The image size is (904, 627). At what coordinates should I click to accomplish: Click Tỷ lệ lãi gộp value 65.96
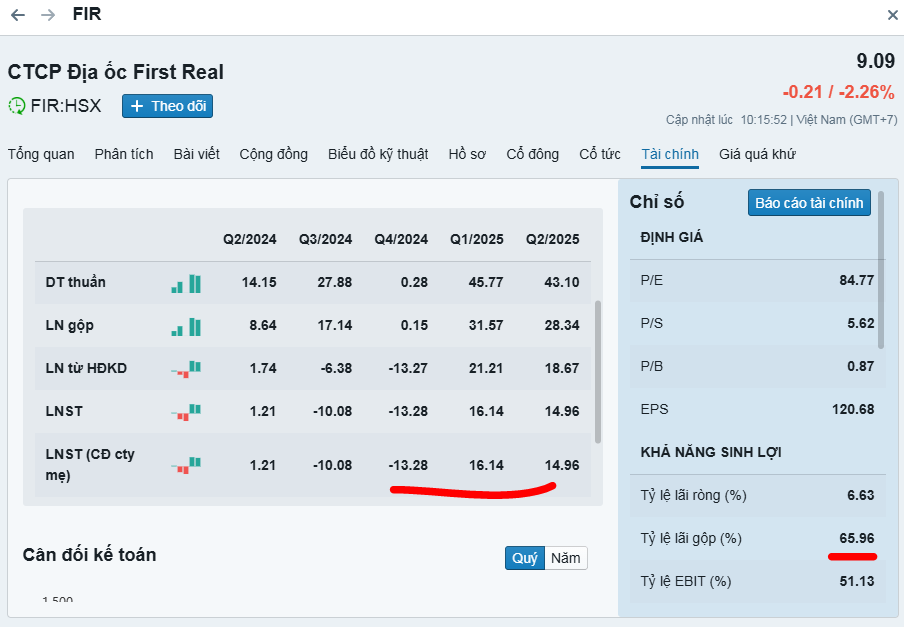coord(857,538)
